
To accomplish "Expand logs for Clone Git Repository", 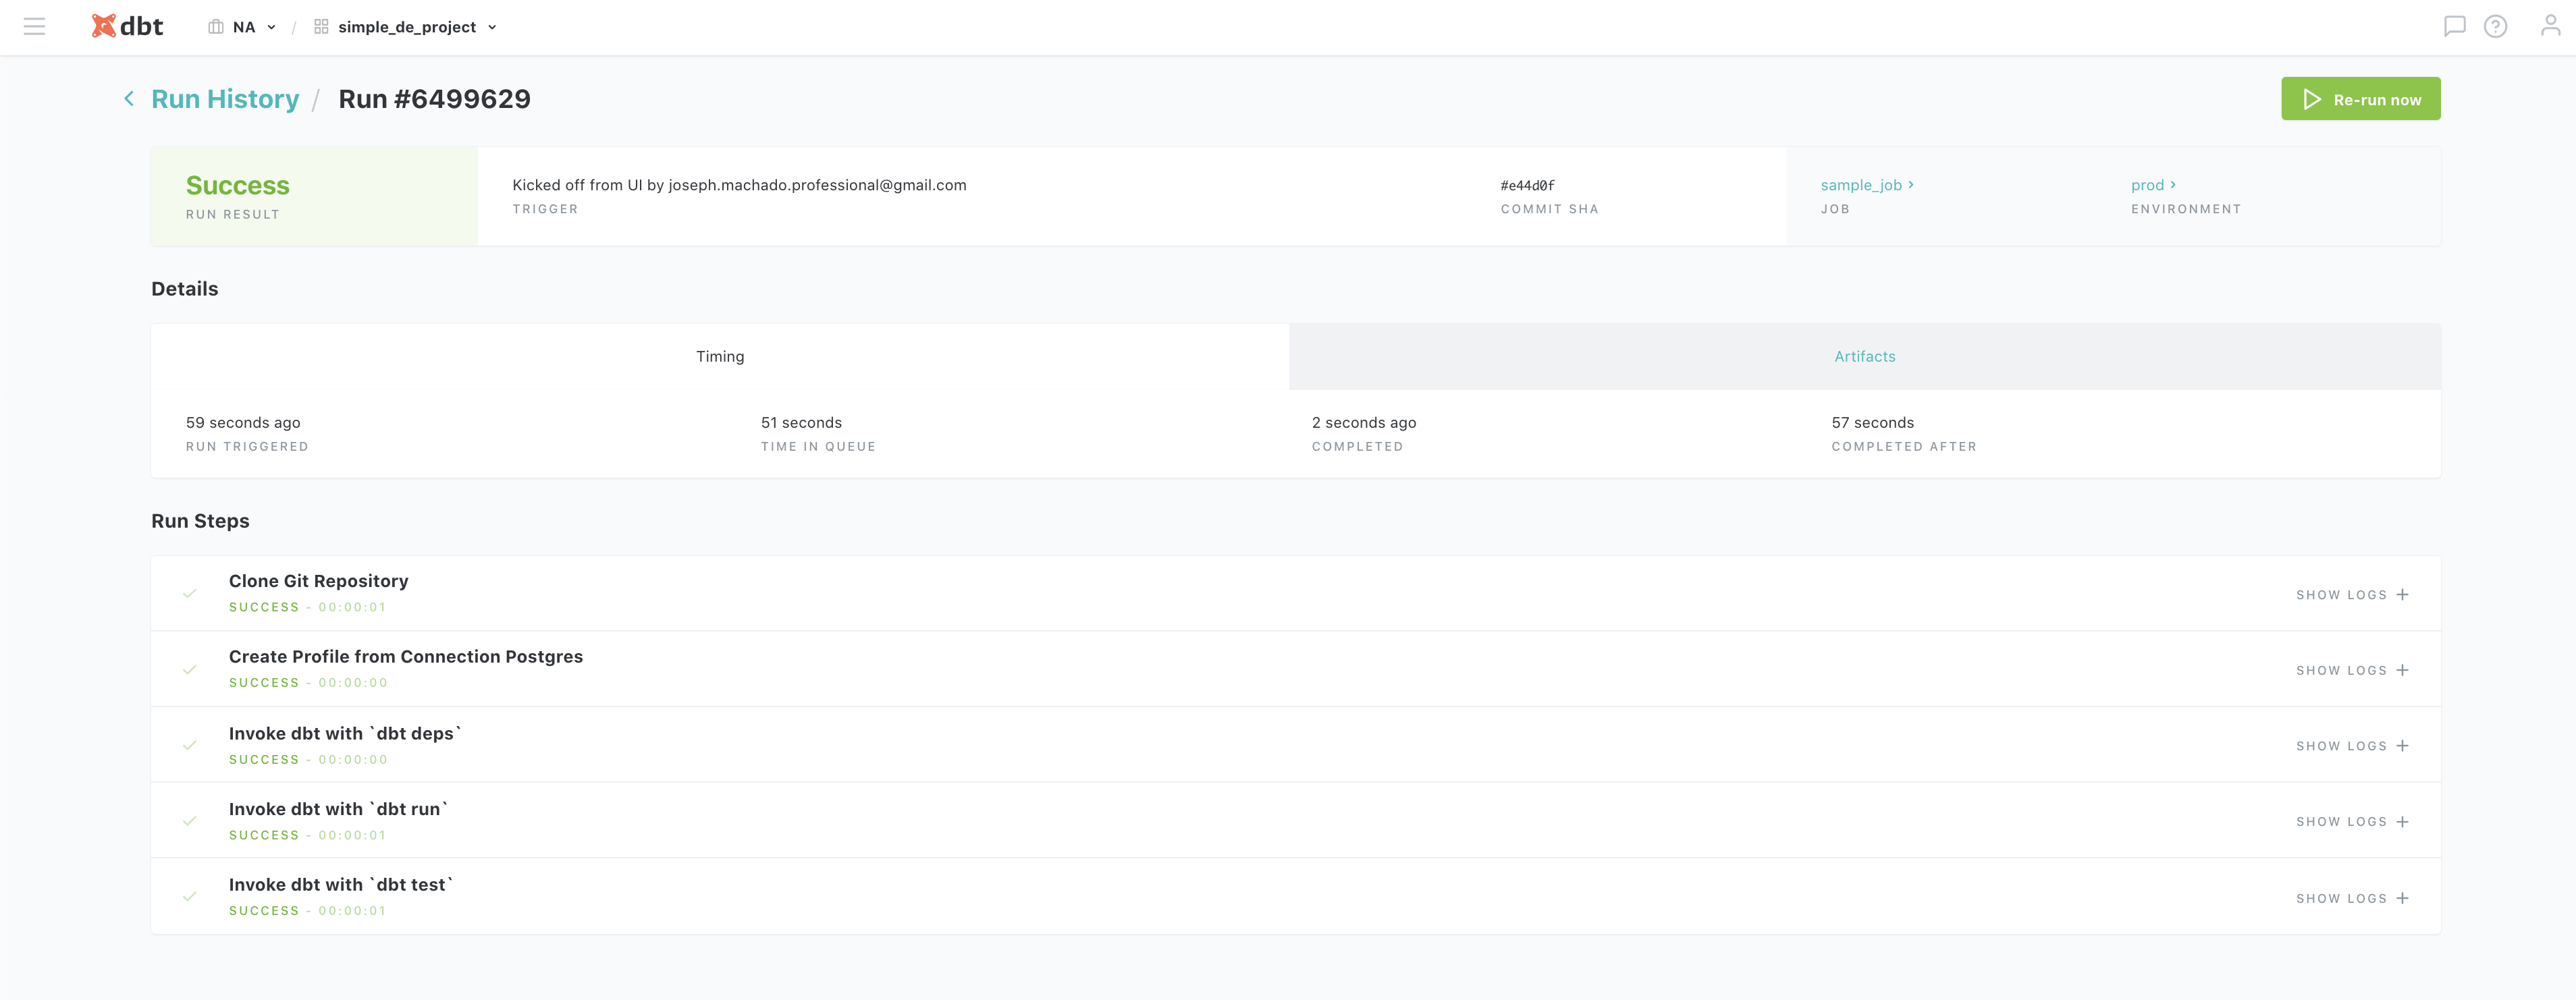I will coord(2352,595).
